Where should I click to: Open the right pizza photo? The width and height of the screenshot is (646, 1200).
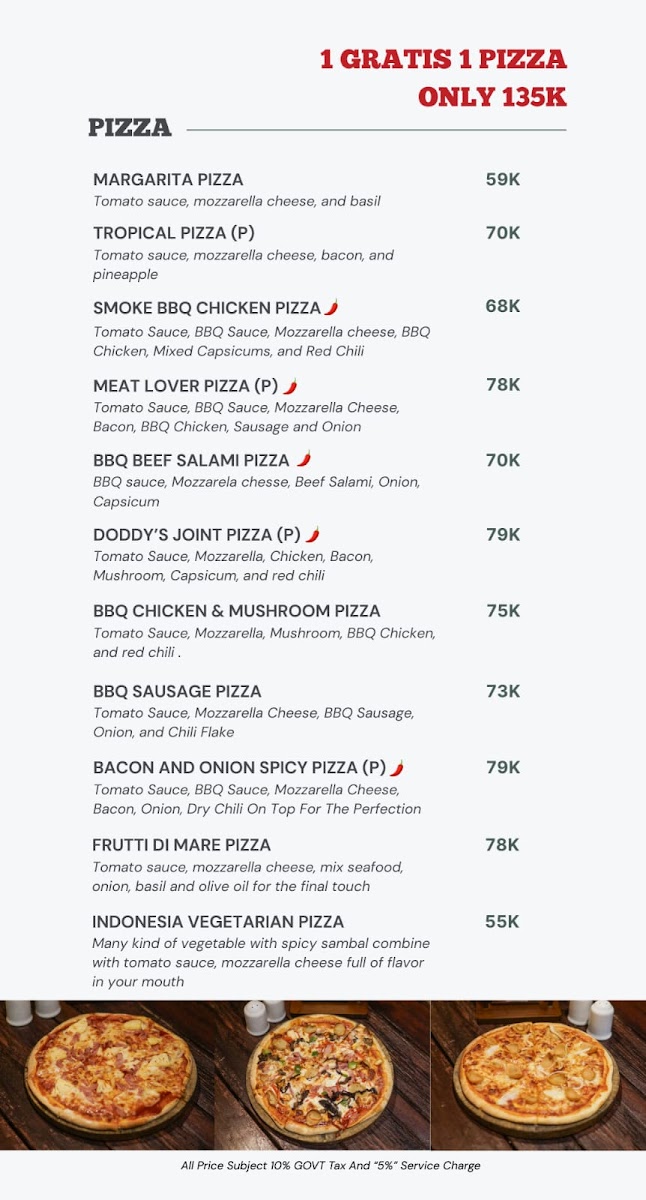[x=538, y=1075]
